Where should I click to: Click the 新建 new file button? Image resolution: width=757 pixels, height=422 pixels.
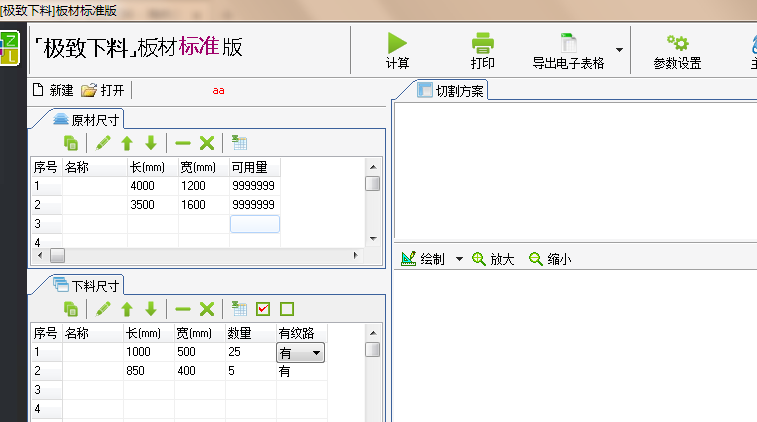pyautogui.click(x=53, y=90)
